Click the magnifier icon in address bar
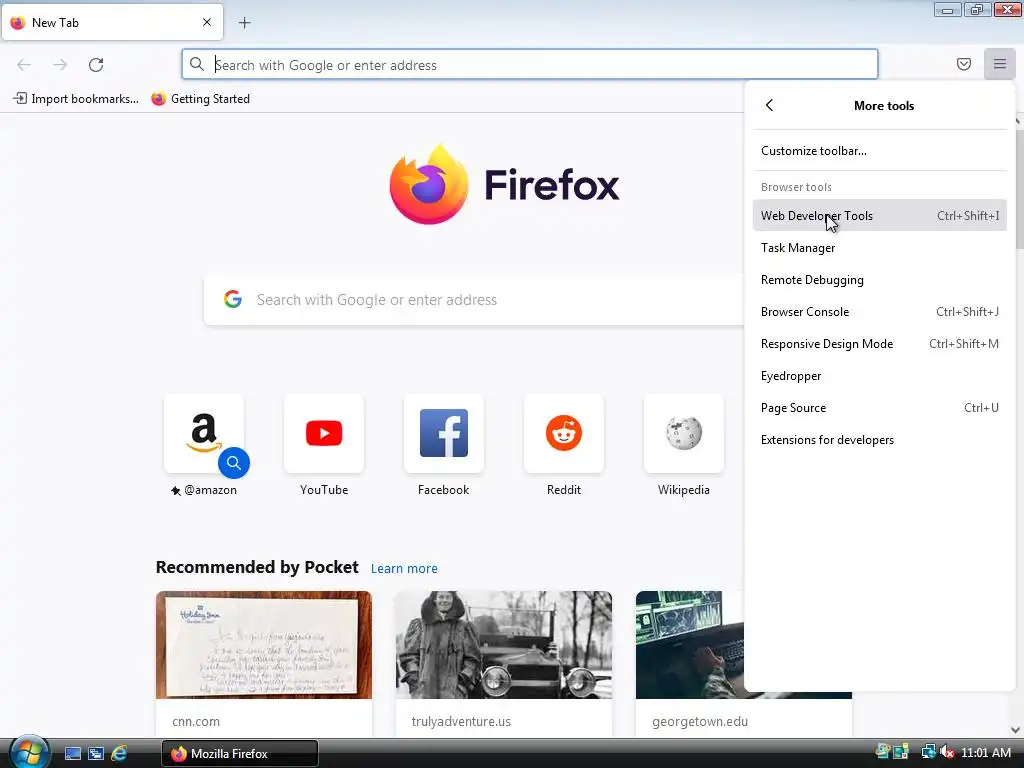Viewport: 1024px width, 768px height. tap(197, 64)
